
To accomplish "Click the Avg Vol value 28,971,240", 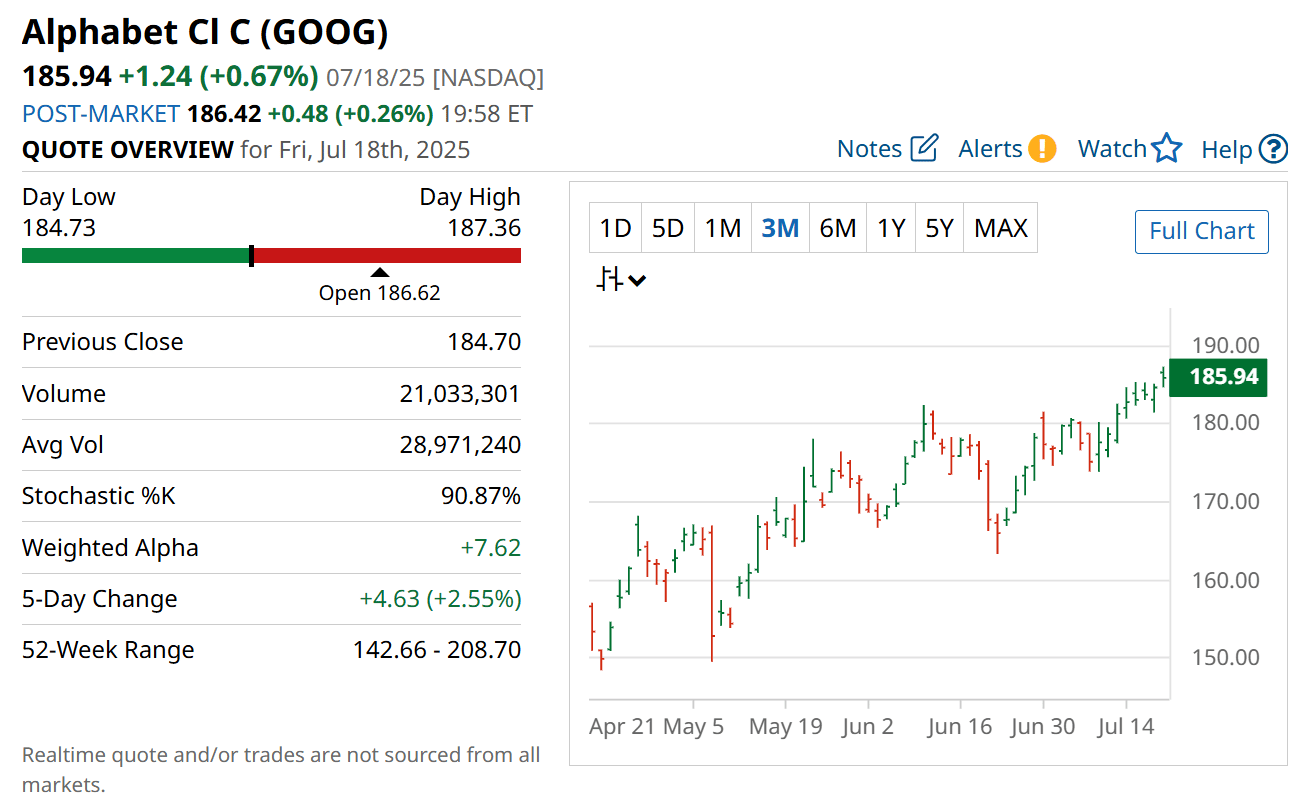I will (460, 445).
